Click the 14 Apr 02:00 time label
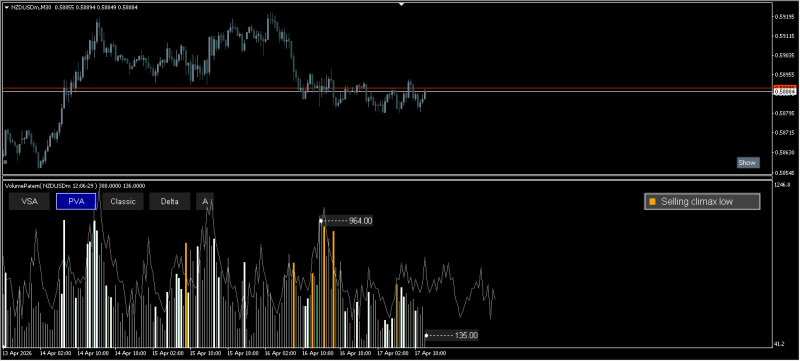Screen dimensions: 800x361 [x=55, y=353]
